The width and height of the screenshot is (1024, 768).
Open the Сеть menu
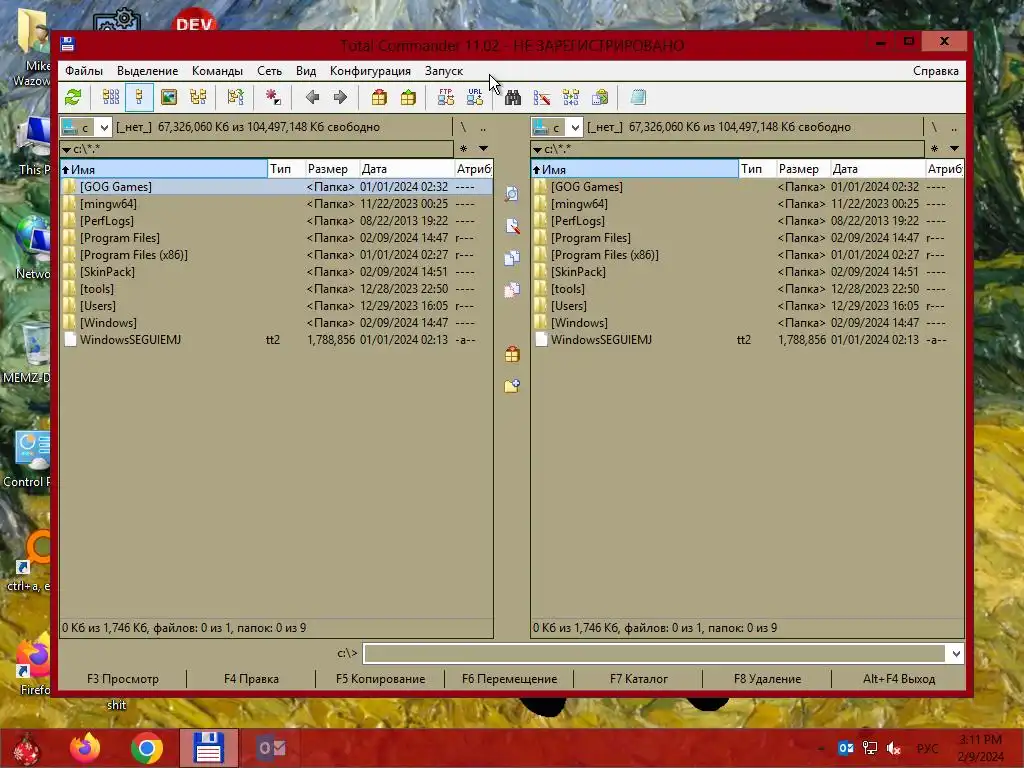(269, 71)
